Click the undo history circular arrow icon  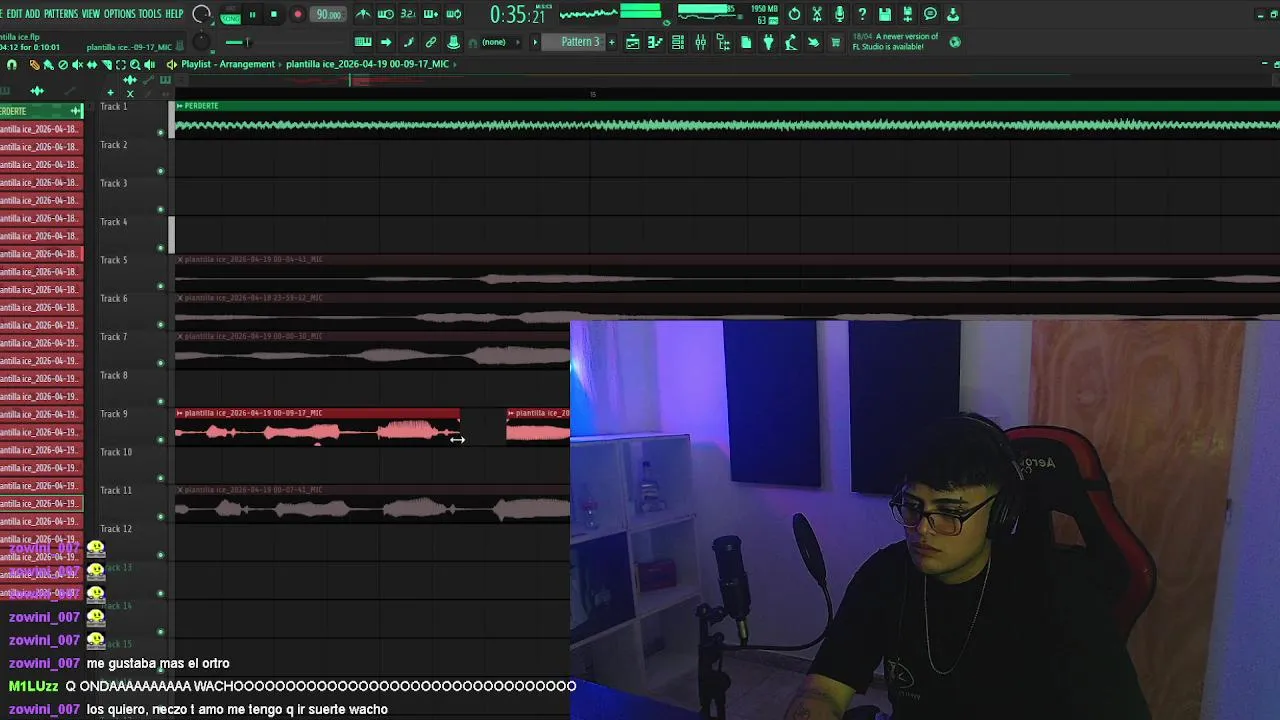click(794, 14)
